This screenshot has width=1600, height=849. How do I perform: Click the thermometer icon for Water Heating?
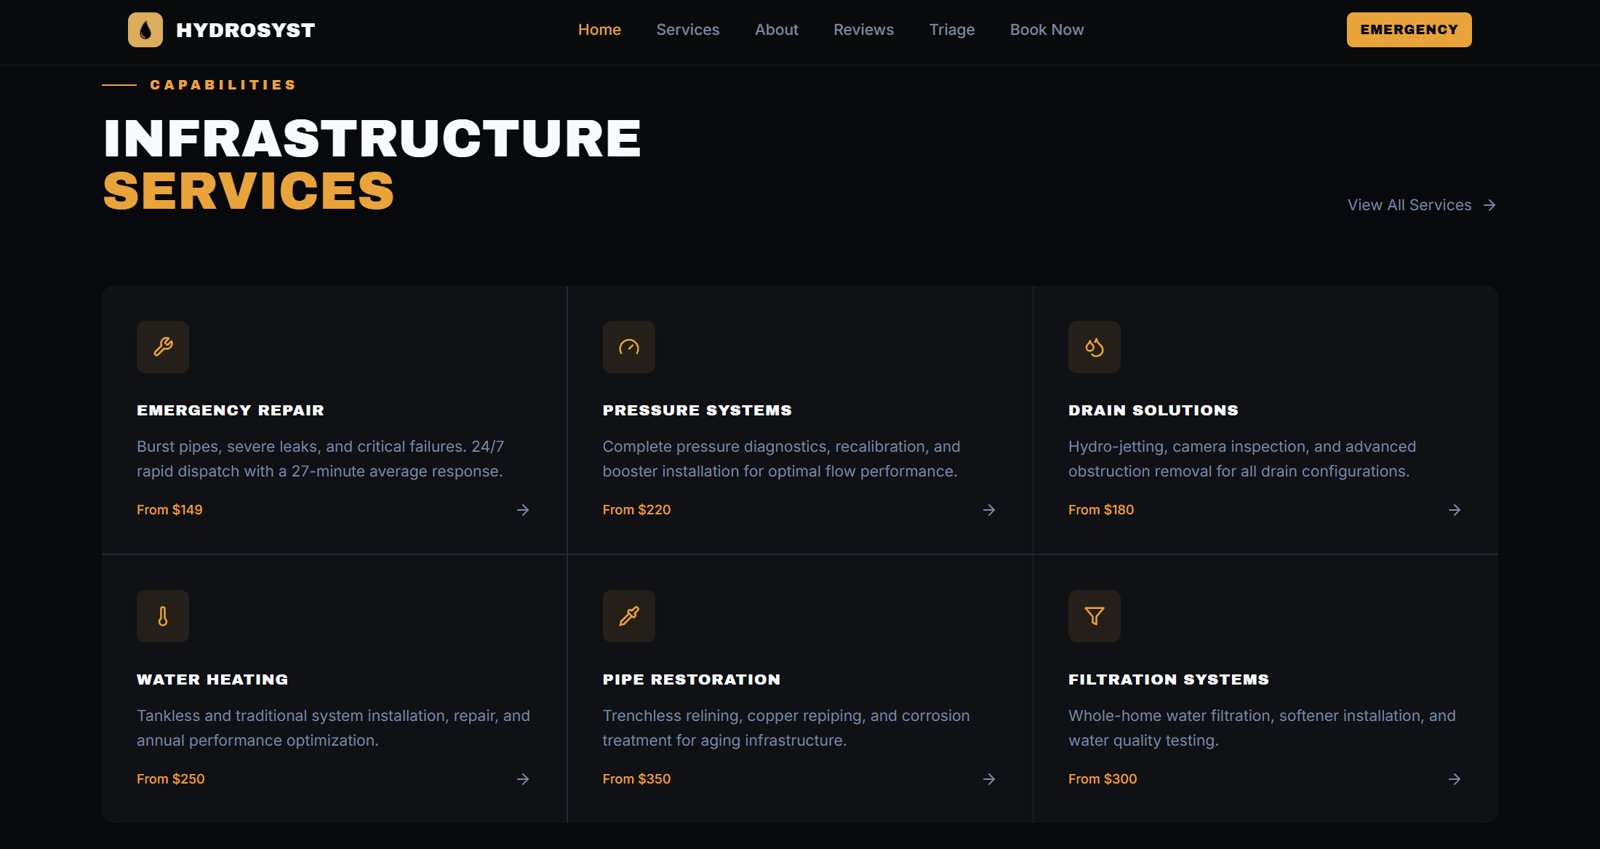click(163, 616)
